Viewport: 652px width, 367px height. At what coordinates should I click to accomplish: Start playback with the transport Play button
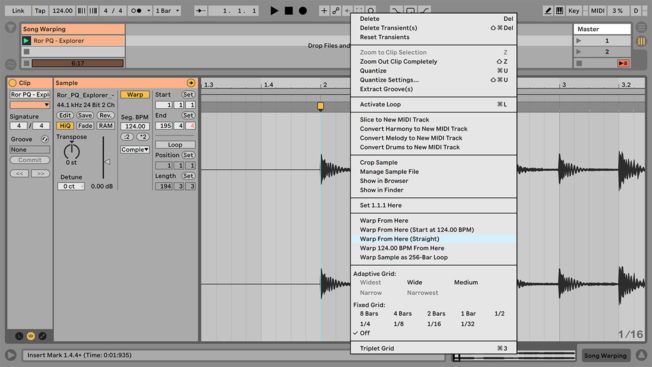274,11
